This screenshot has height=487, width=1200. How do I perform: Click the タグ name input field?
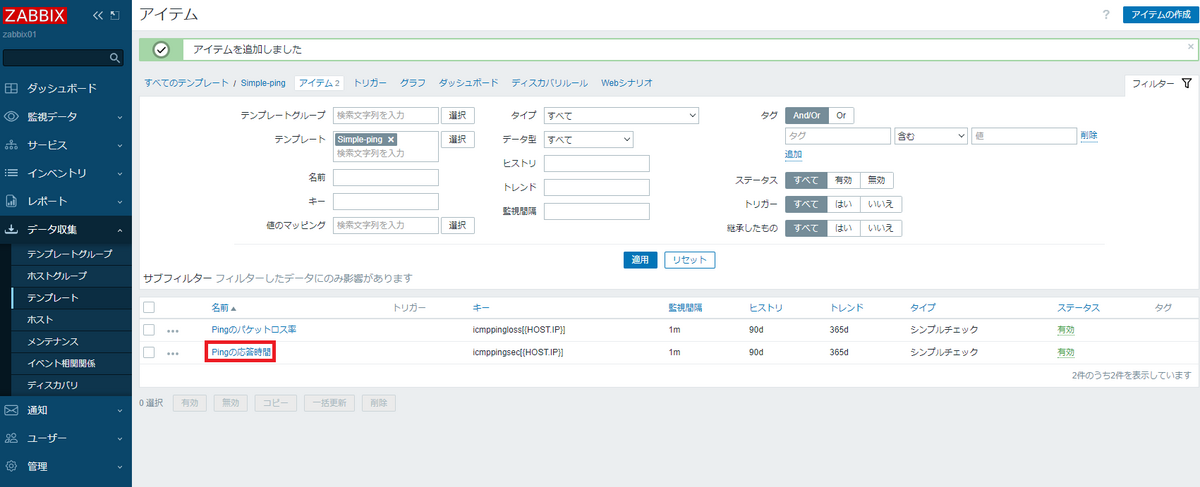pyautogui.click(x=837, y=135)
